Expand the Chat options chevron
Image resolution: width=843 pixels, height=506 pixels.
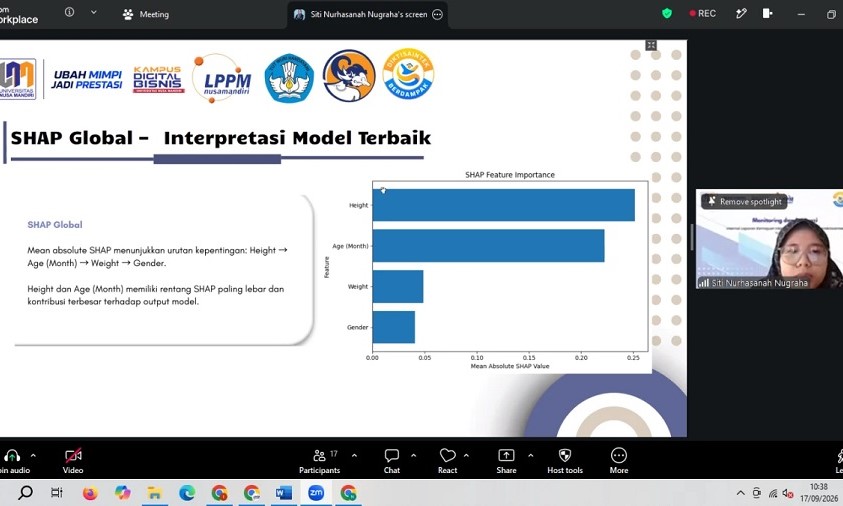click(413, 455)
